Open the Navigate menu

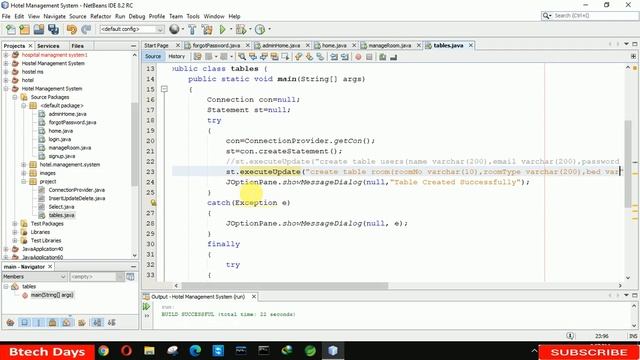(54, 16)
